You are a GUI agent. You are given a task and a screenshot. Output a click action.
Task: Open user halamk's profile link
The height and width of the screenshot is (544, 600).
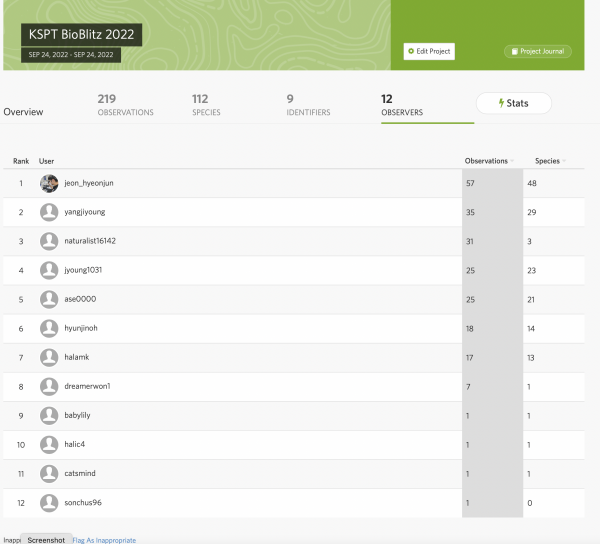point(77,357)
